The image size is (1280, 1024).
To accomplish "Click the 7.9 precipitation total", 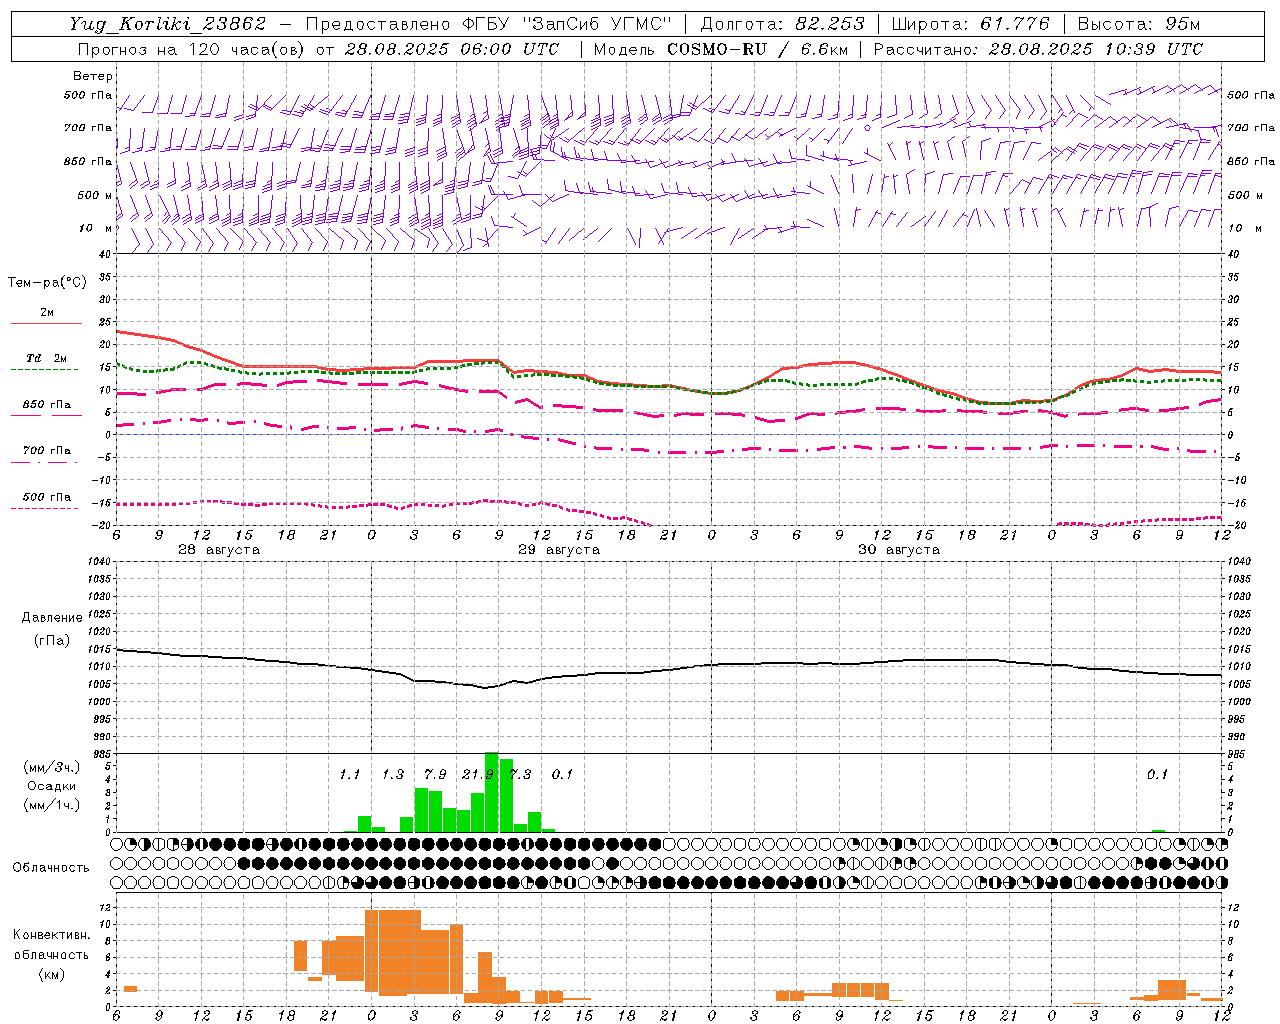I will [435, 774].
